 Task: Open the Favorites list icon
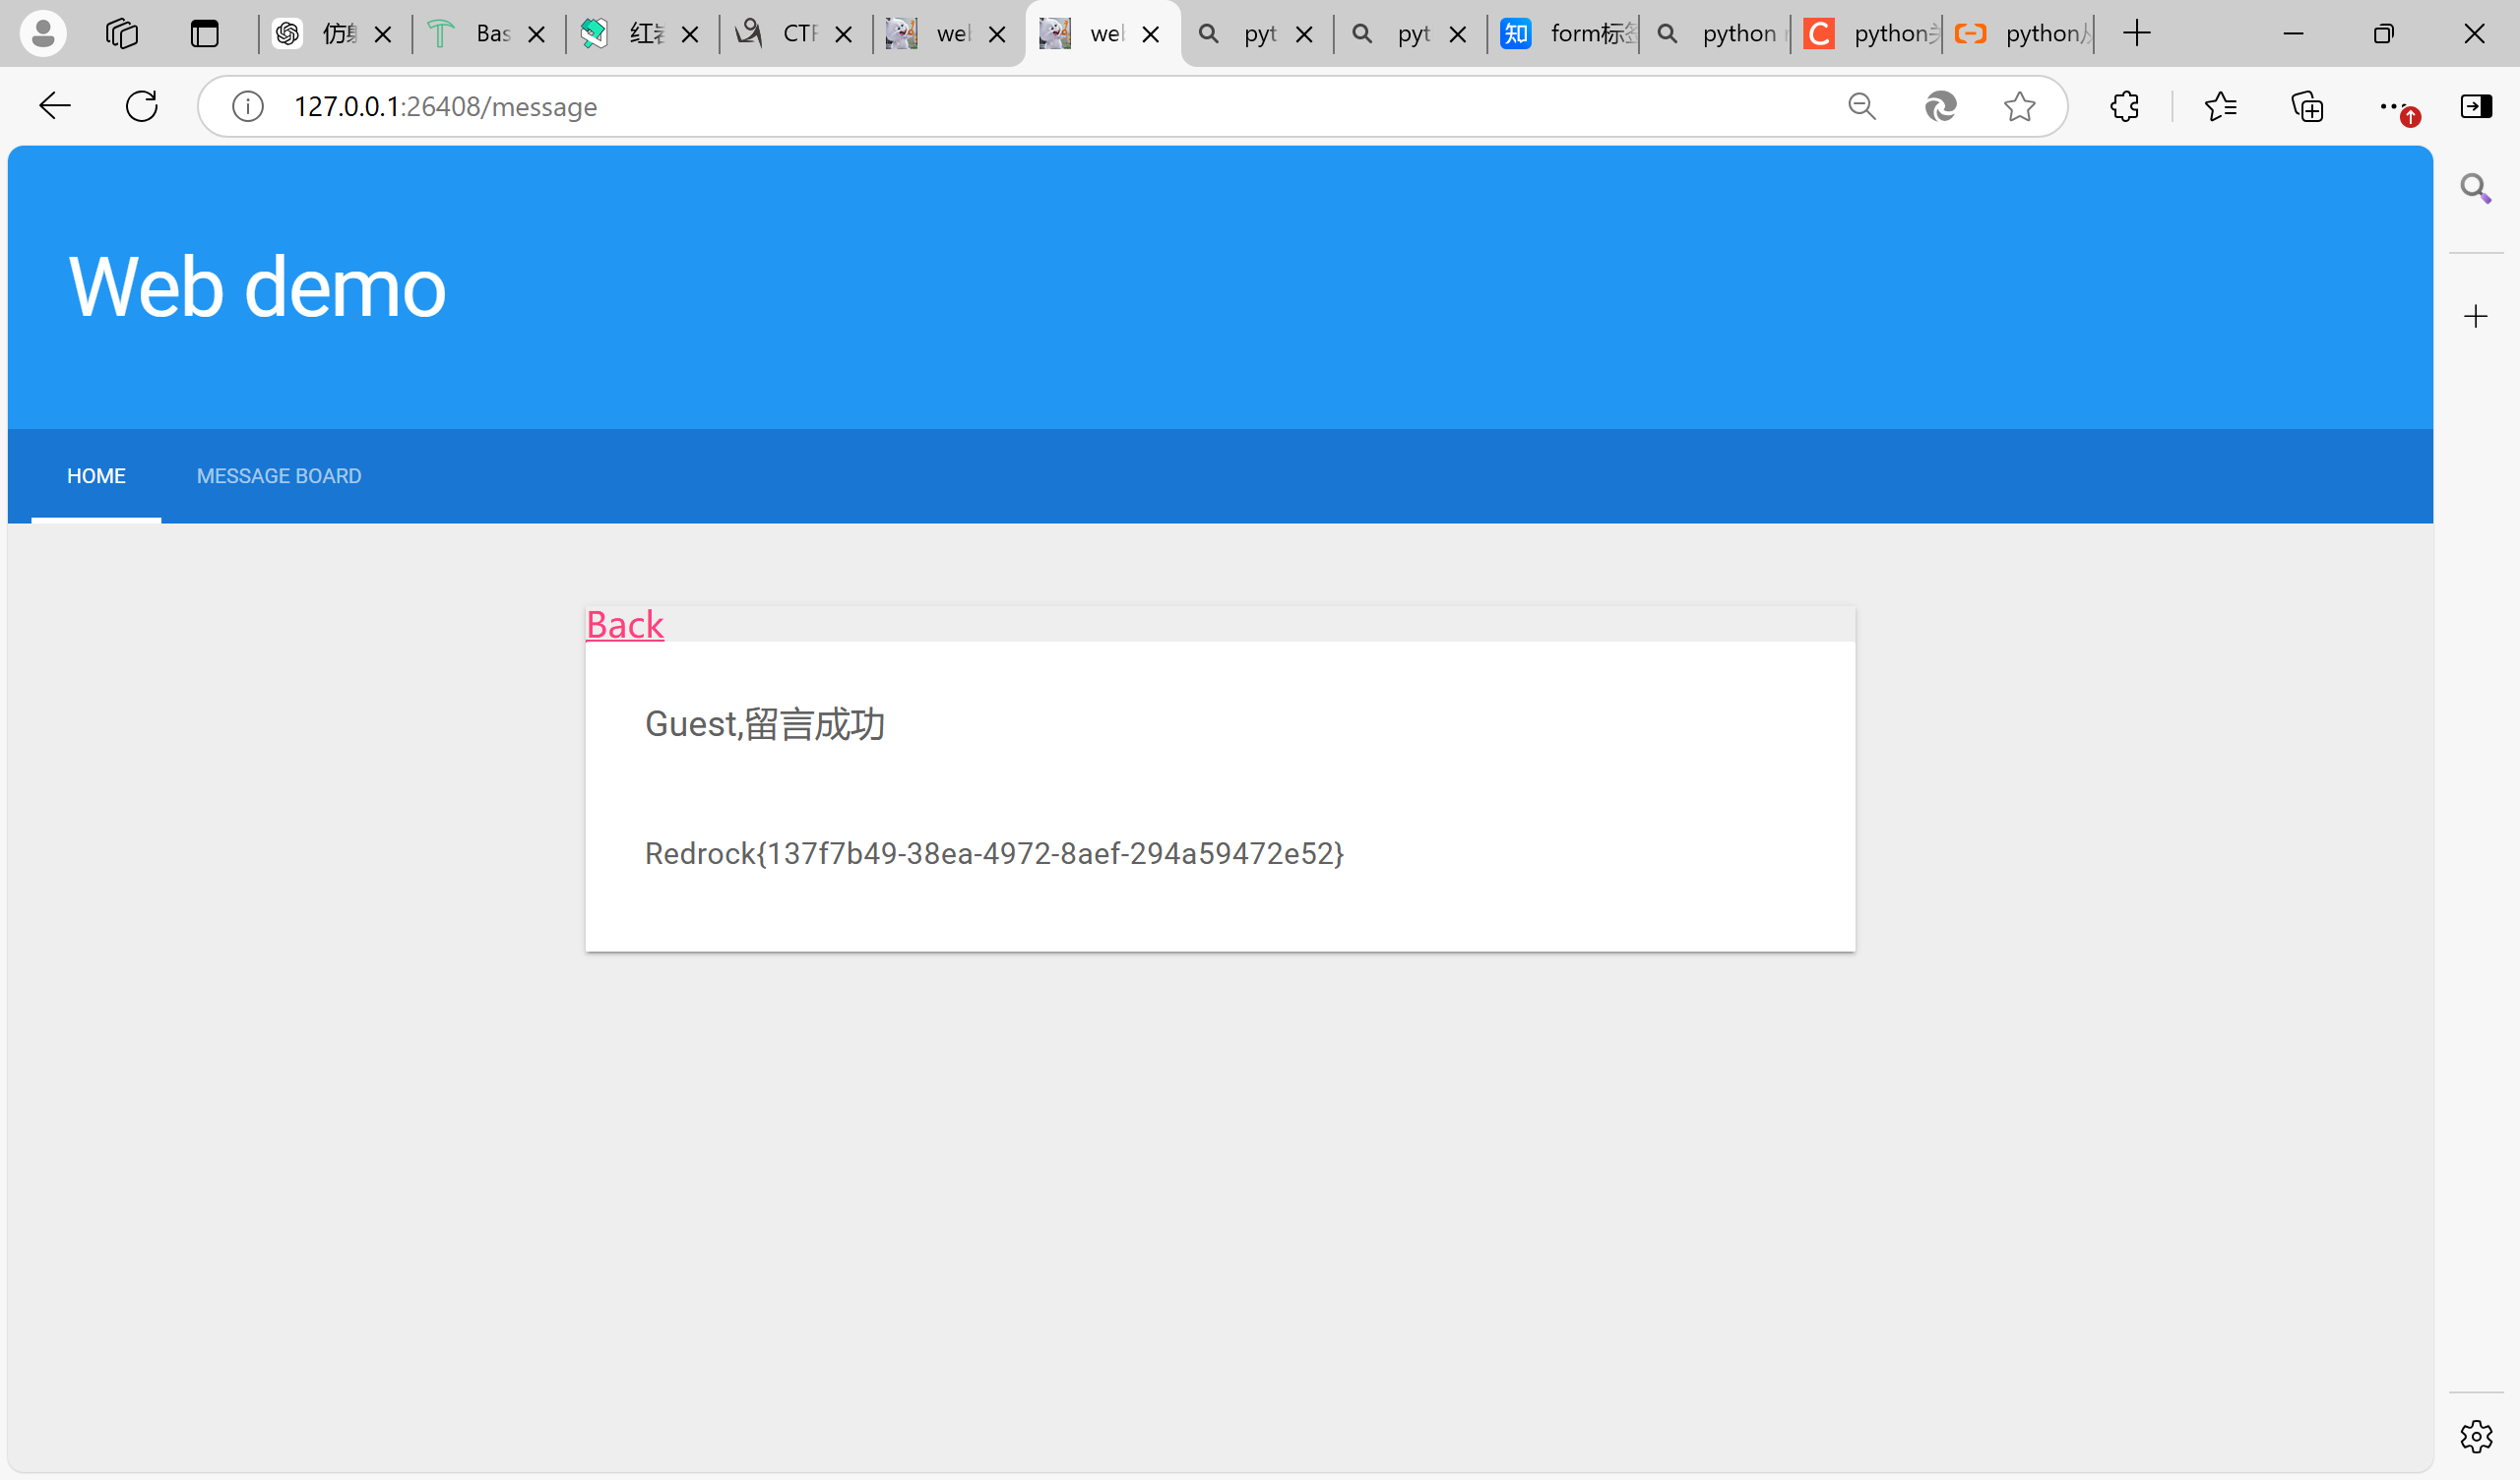[2220, 106]
